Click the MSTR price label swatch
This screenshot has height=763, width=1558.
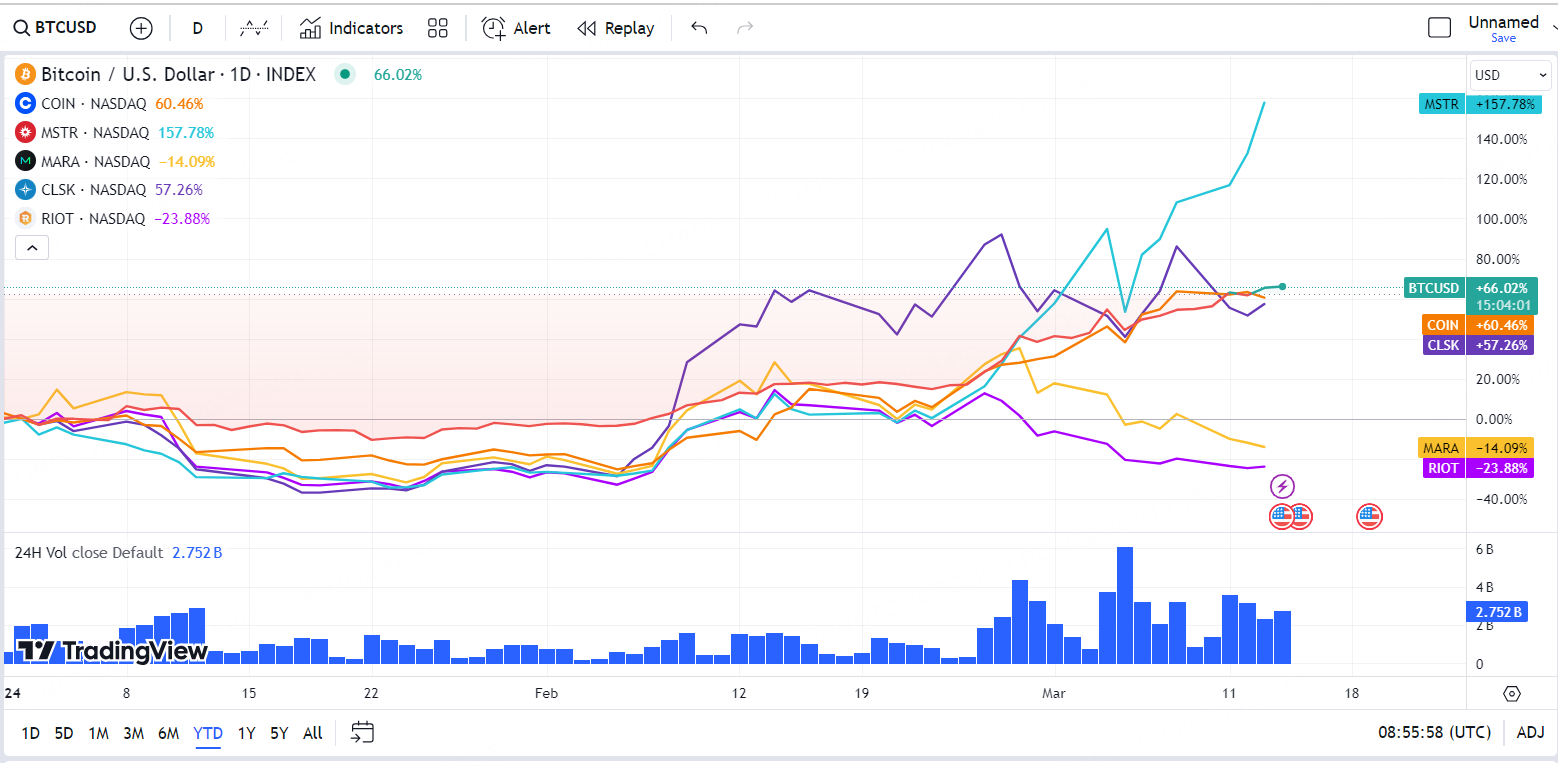tap(1442, 104)
